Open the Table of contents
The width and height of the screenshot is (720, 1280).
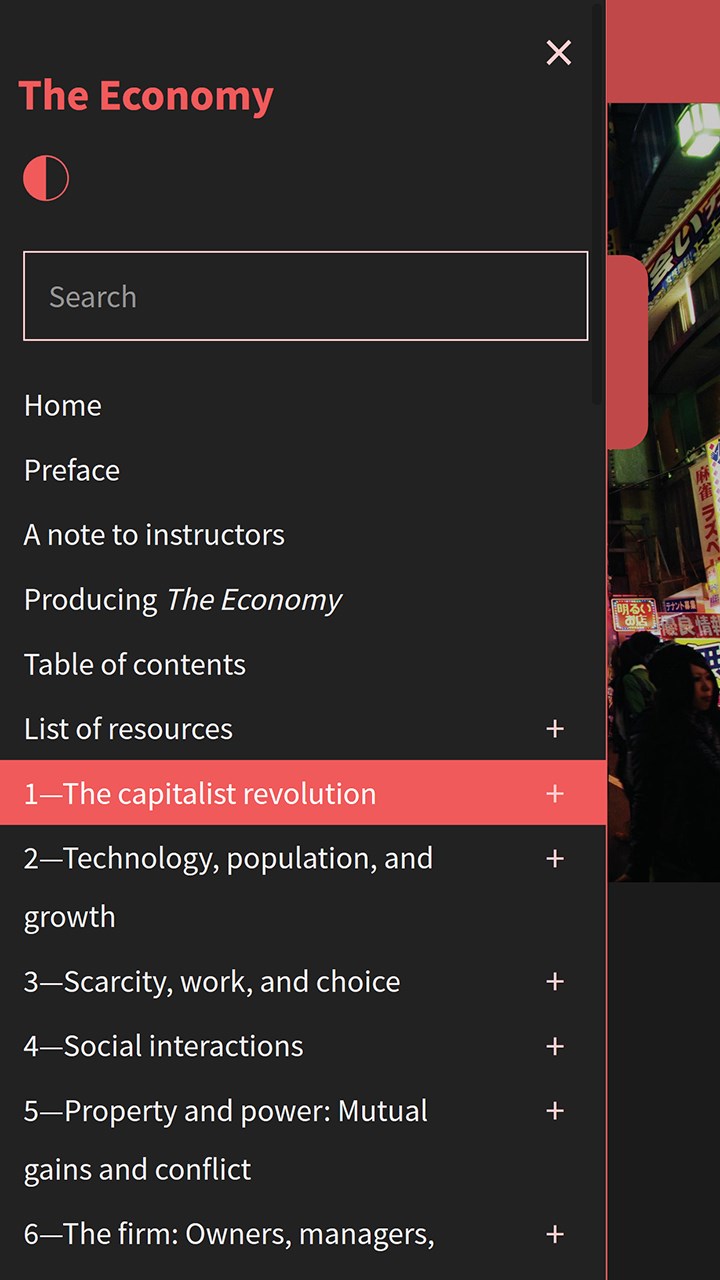(x=135, y=665)
